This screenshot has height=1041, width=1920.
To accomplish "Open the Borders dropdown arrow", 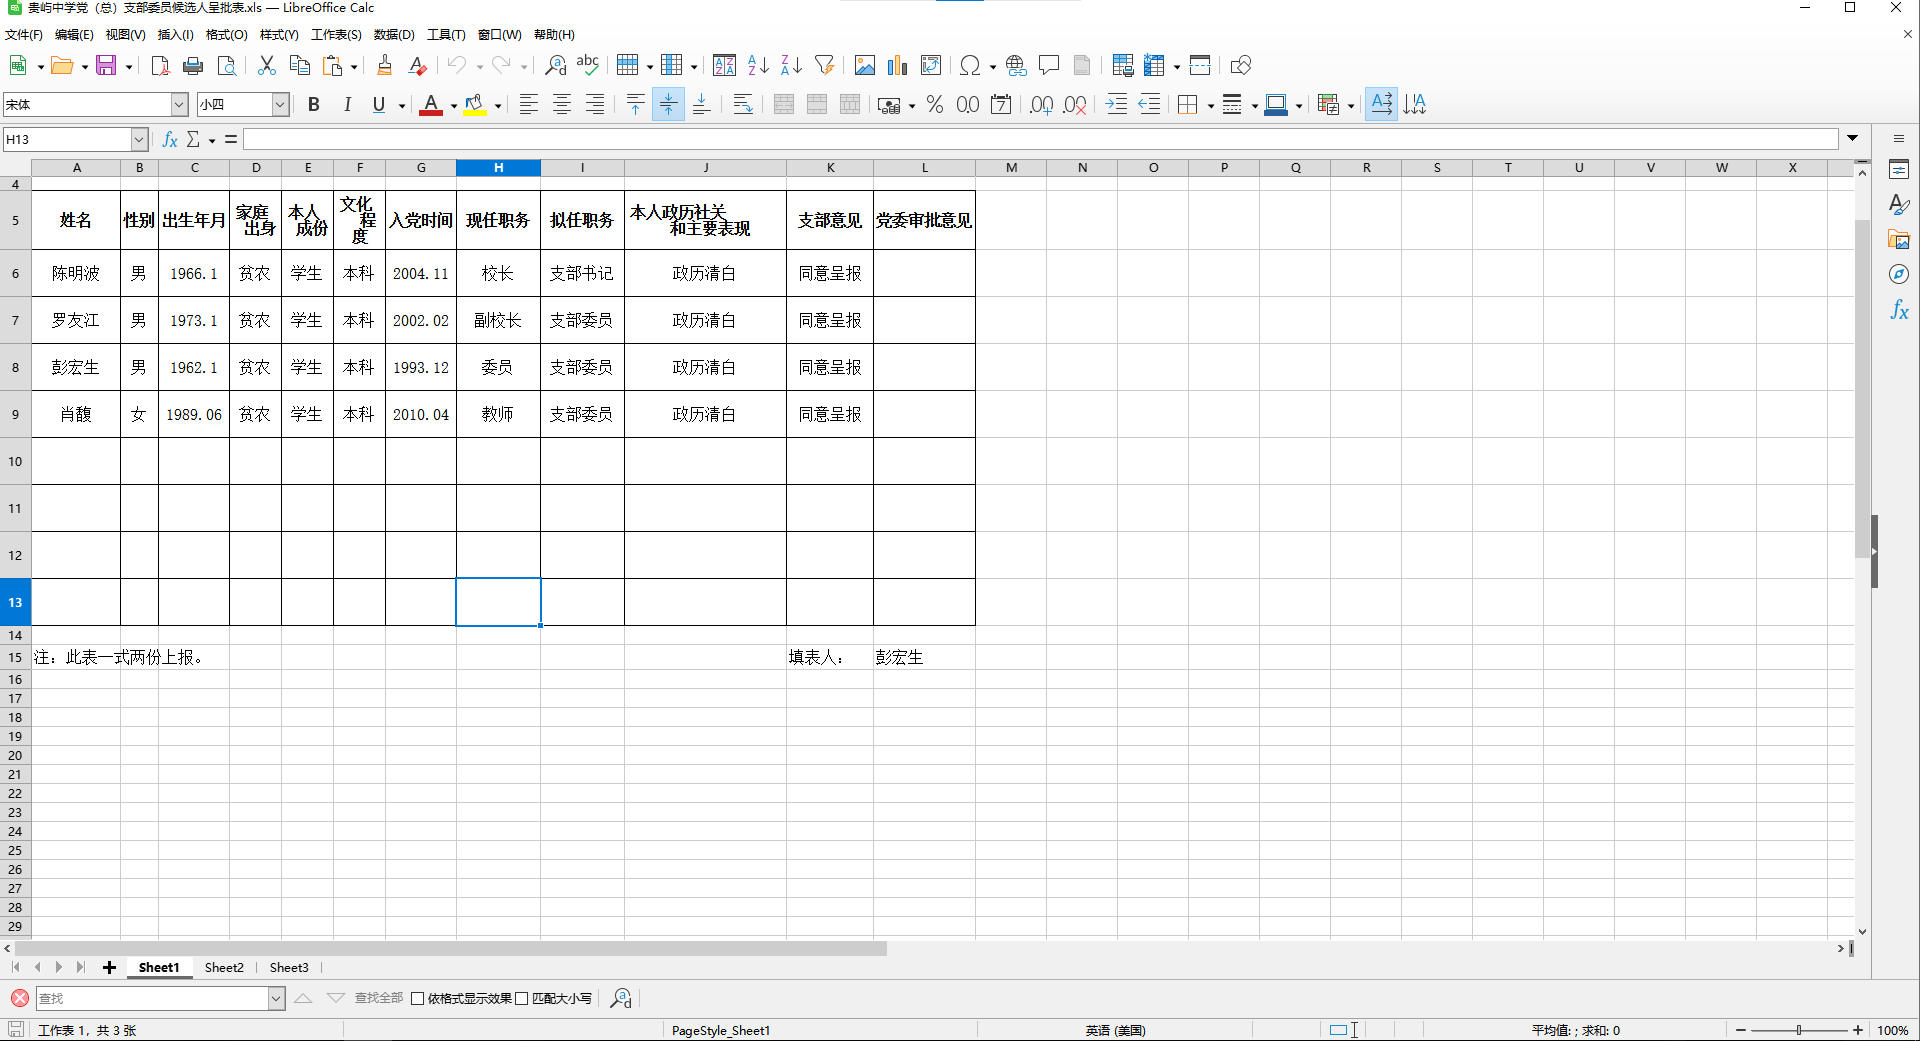I will tap(1211, 106).
